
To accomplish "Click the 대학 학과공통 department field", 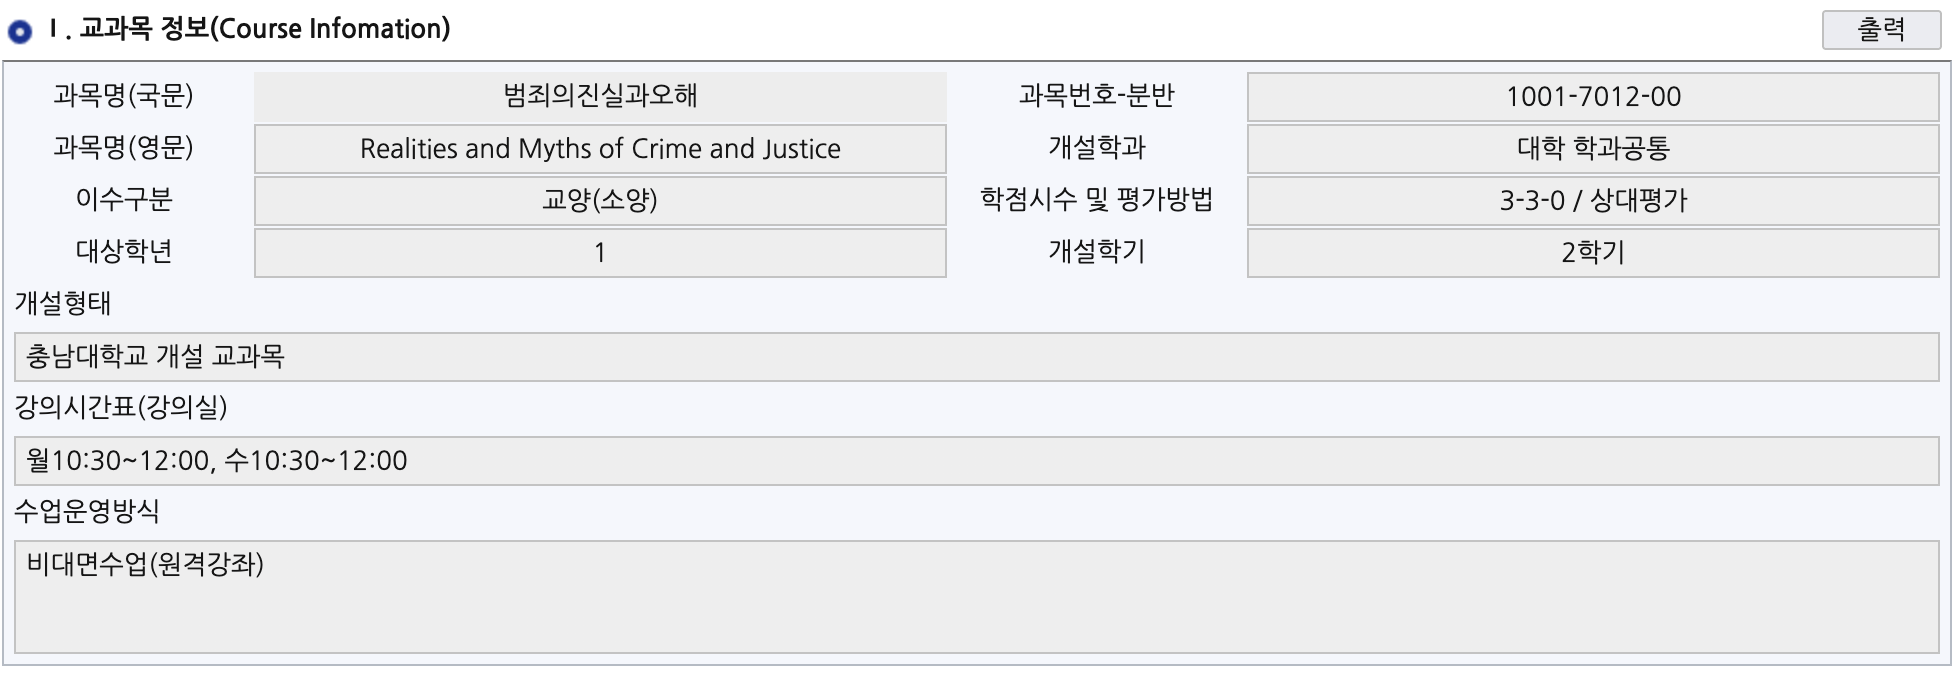I will point(1592,149).
